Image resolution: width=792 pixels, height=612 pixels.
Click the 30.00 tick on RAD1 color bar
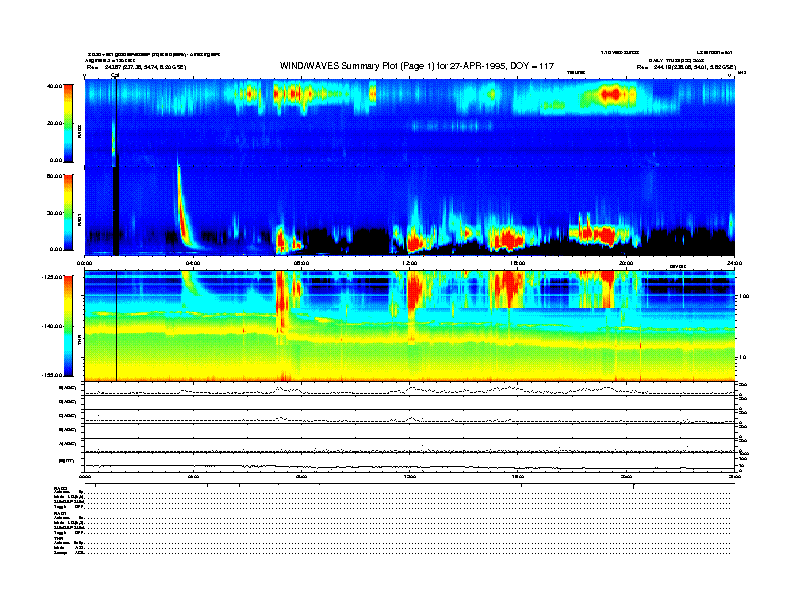coord(54,213)
